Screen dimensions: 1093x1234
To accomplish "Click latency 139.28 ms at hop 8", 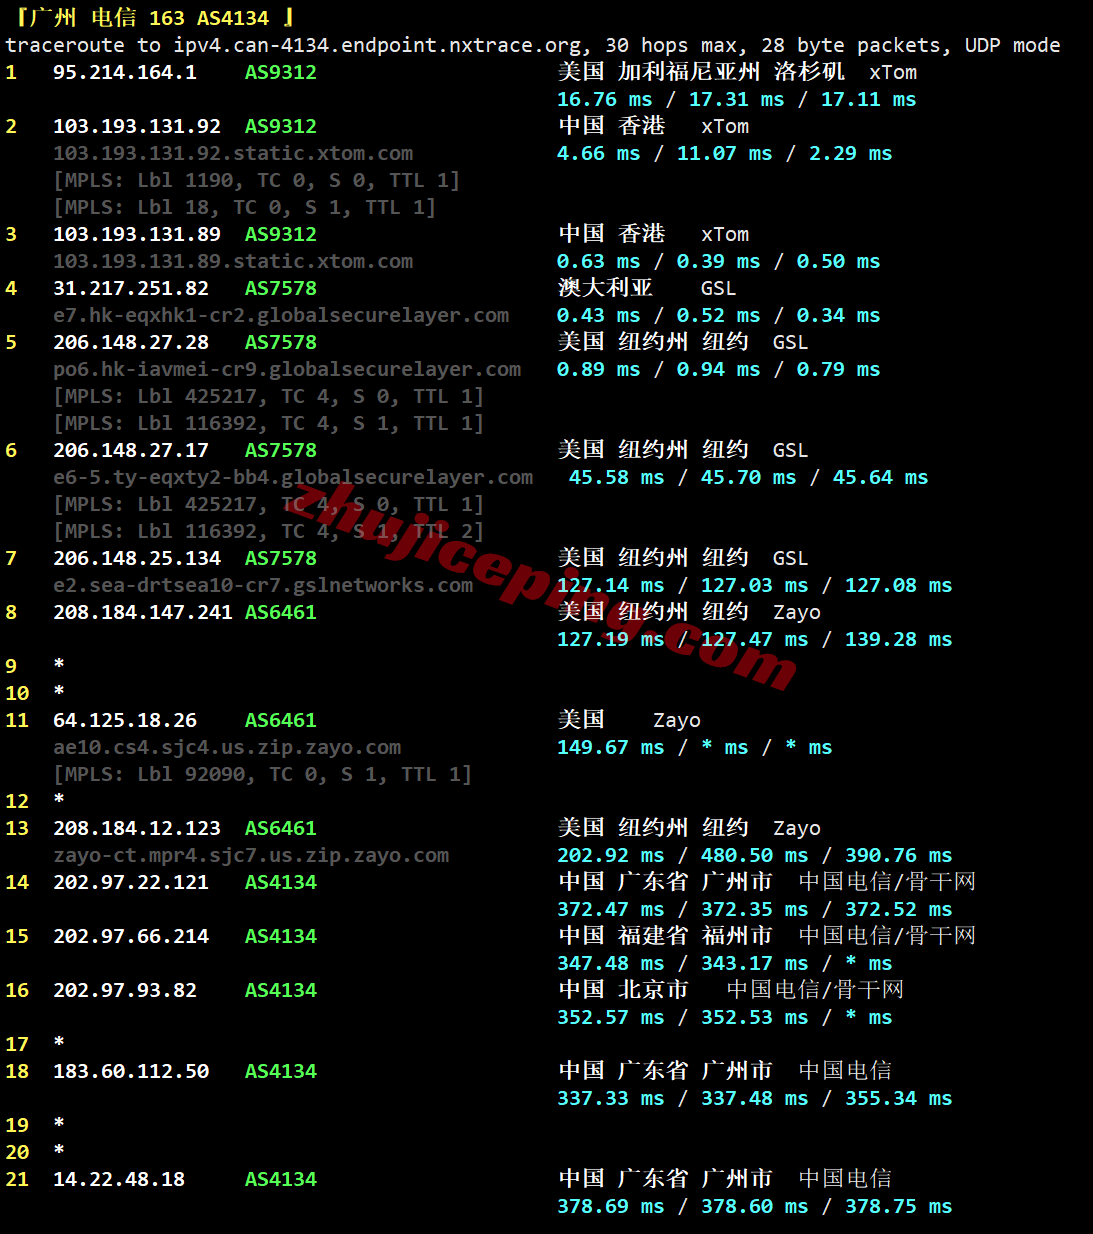I will pos(899,639).
